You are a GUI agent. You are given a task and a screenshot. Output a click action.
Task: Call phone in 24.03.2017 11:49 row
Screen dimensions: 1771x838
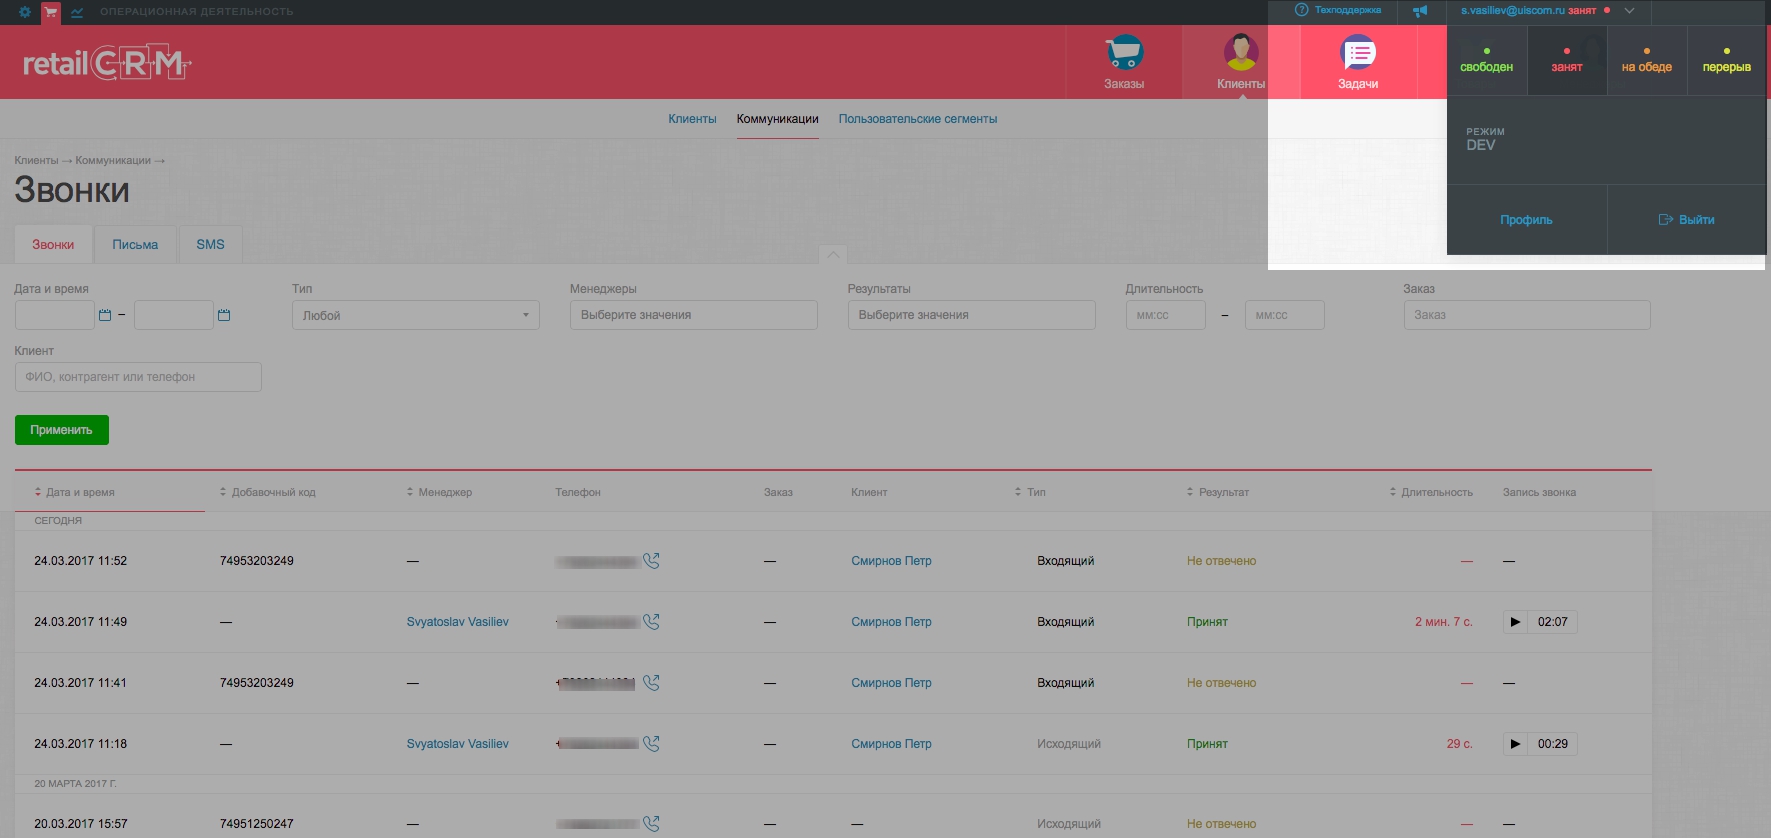coord(651,622)
